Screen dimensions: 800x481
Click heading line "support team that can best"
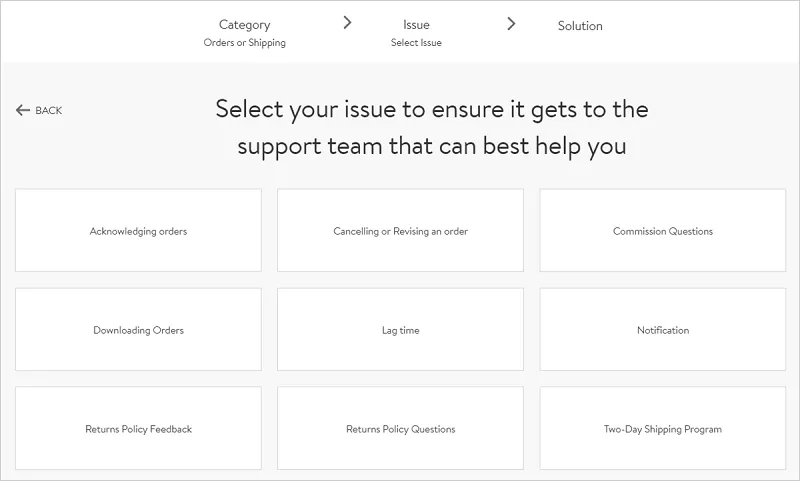tap(431, 146)
